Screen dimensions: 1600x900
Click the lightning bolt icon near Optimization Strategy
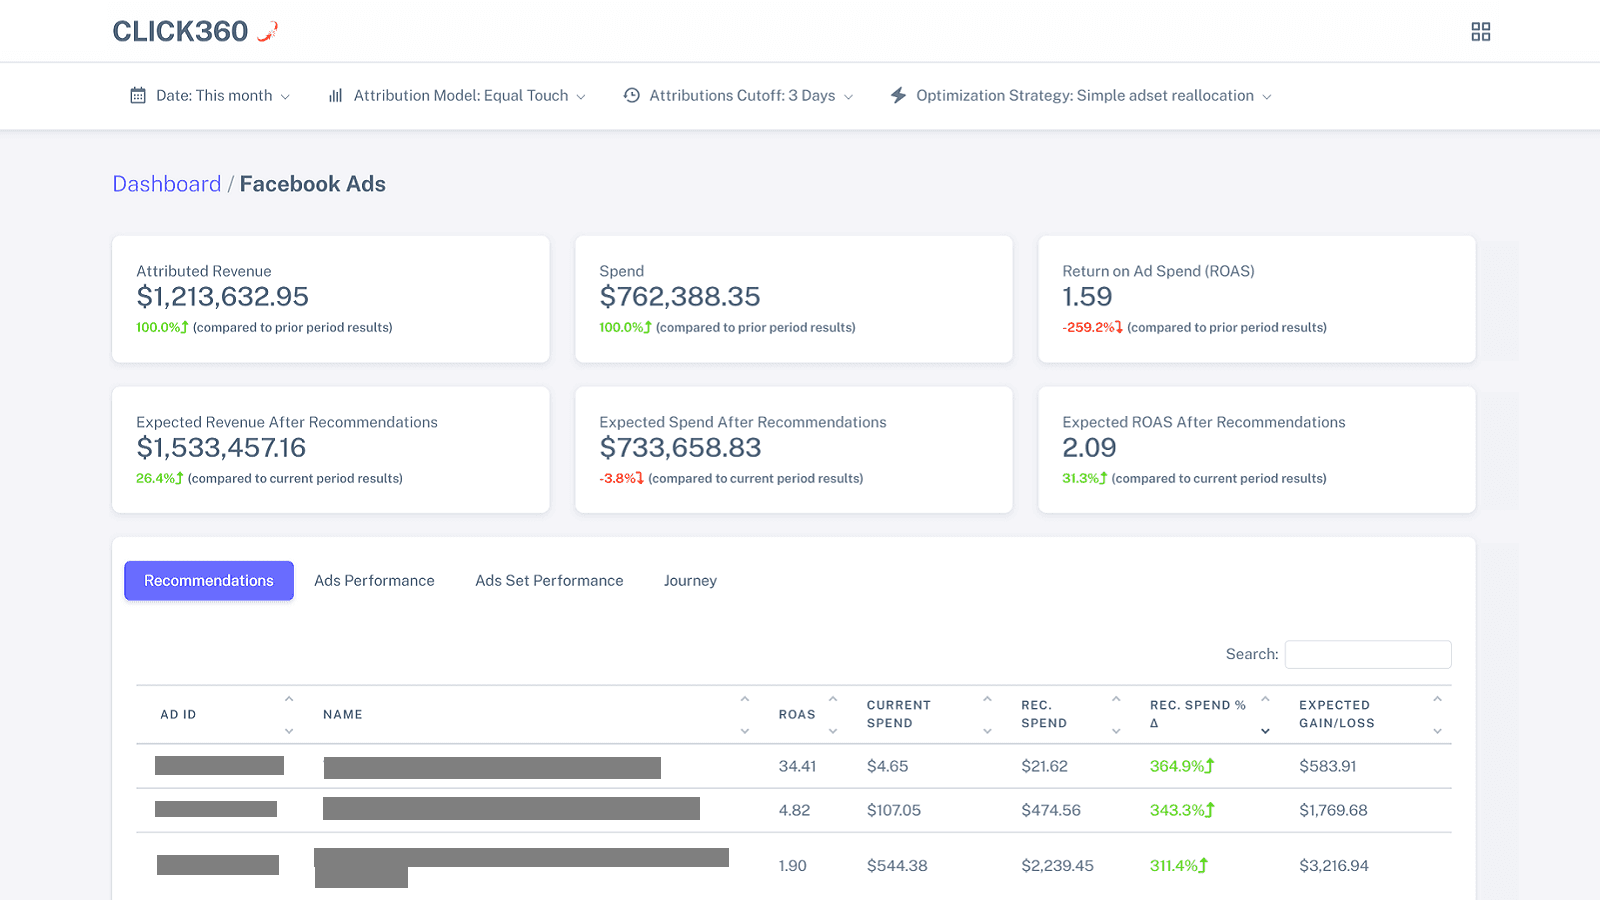[x=897, y=95]
